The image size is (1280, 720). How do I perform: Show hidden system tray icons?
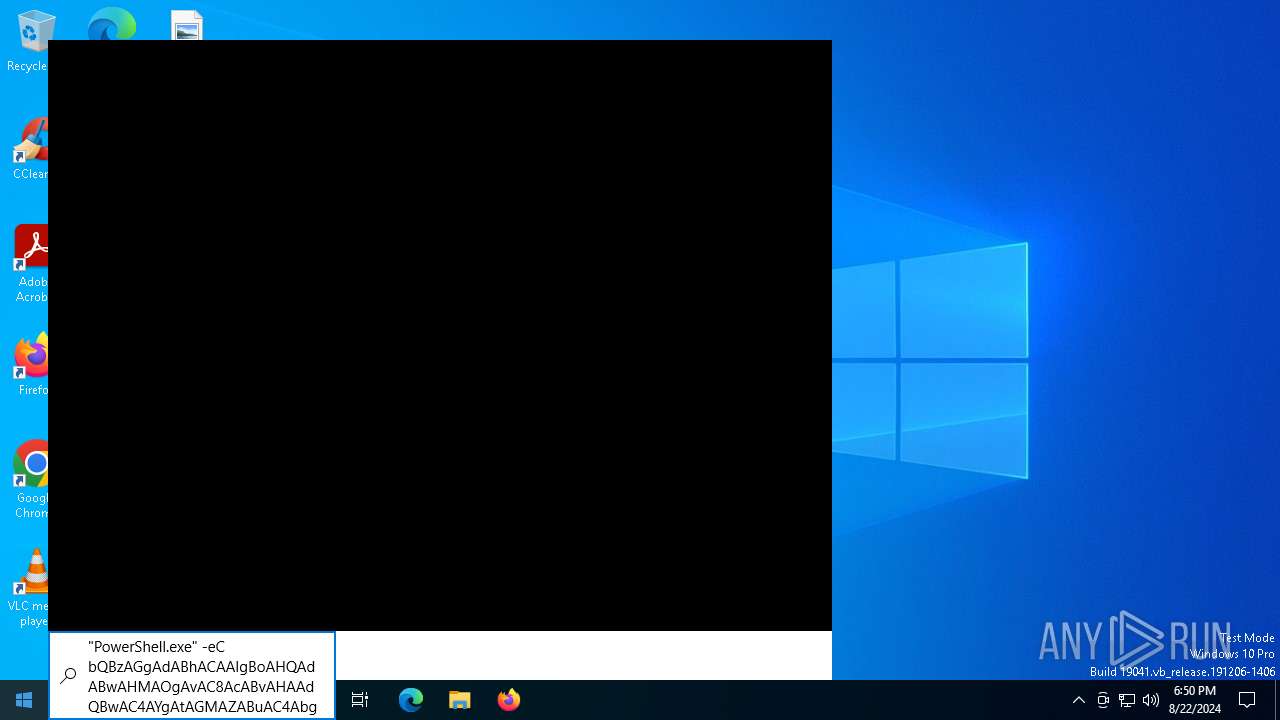pos(1078,700)
